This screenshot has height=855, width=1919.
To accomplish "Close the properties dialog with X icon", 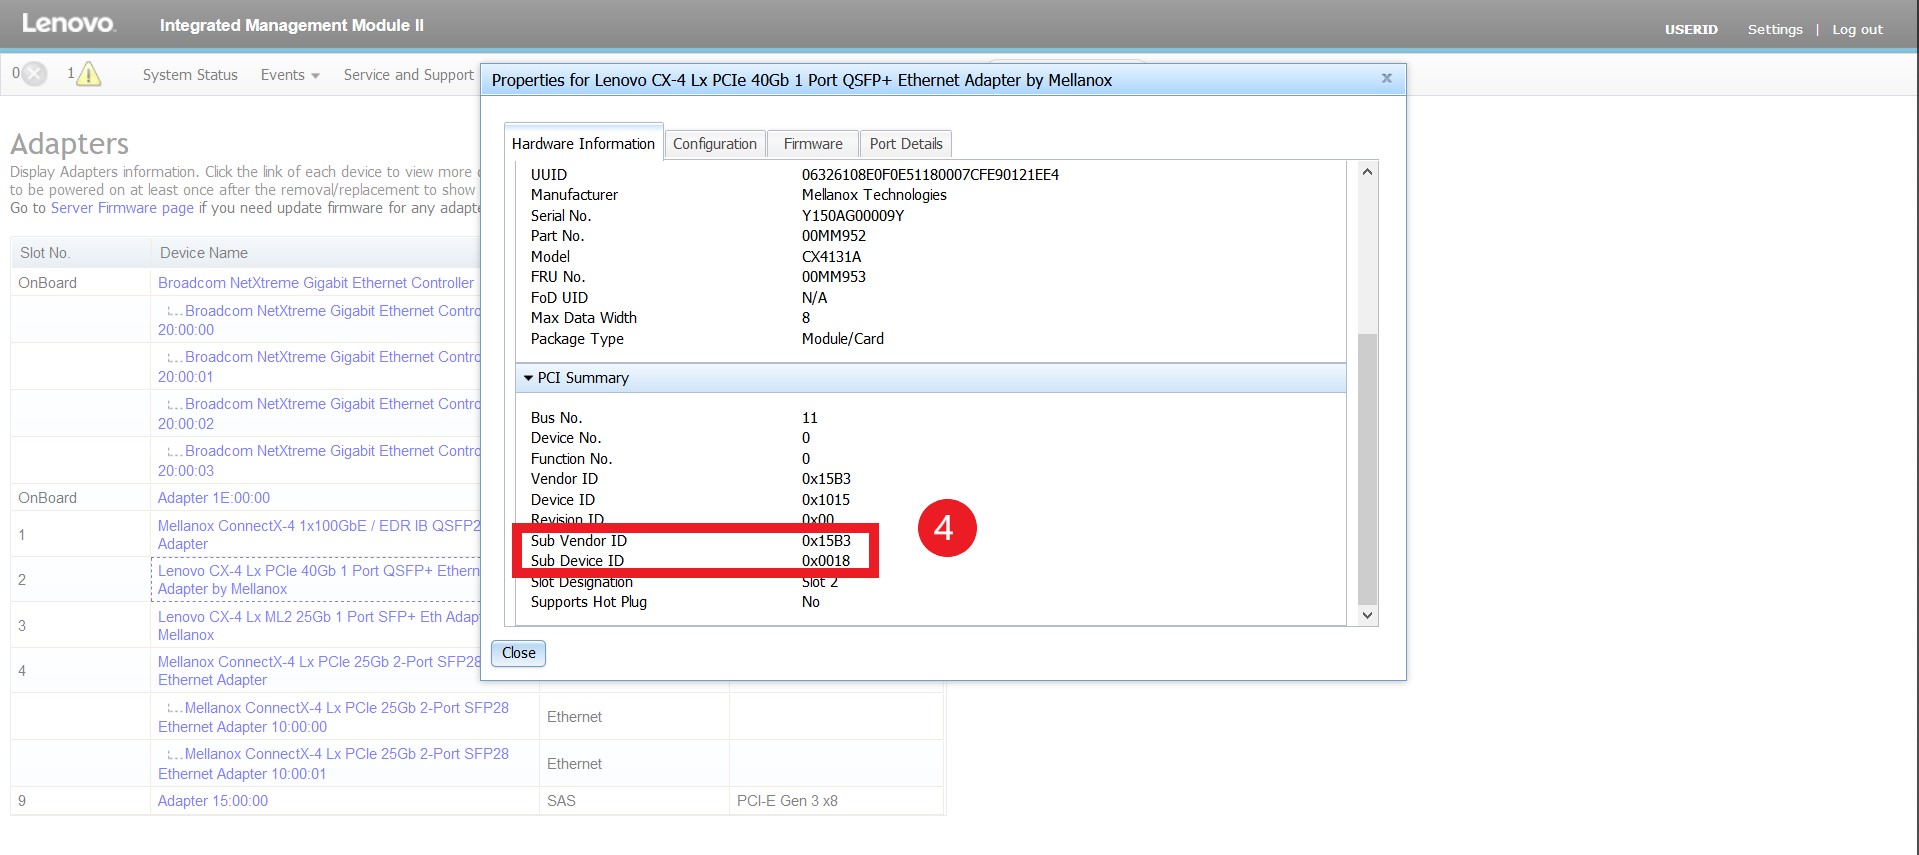I will coord(1386,78).
